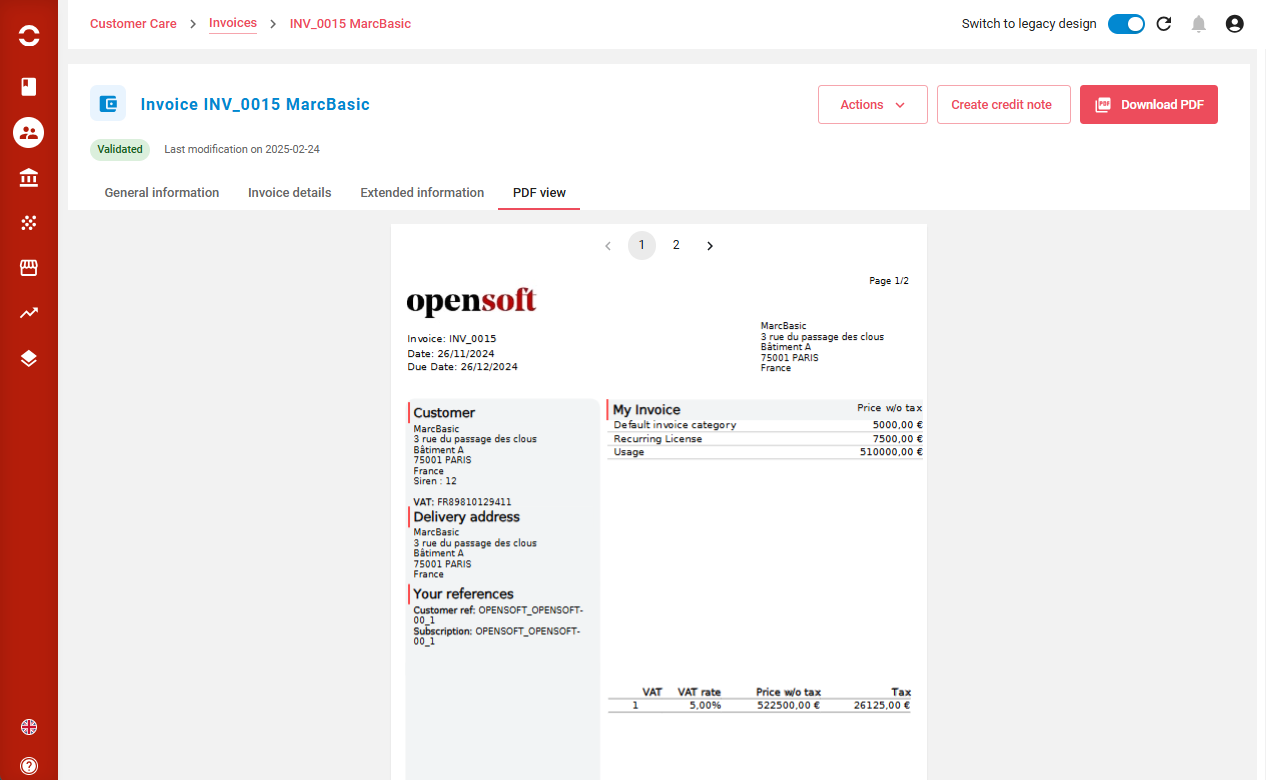Select PDF view tab
Viewport: 1266px width, 780px height.
(539, 193)
